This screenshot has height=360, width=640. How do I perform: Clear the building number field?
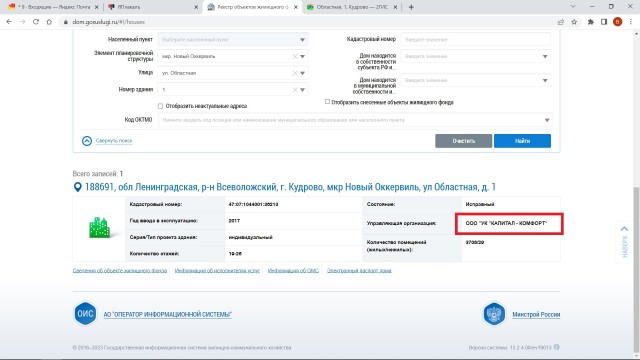[295, 90]
